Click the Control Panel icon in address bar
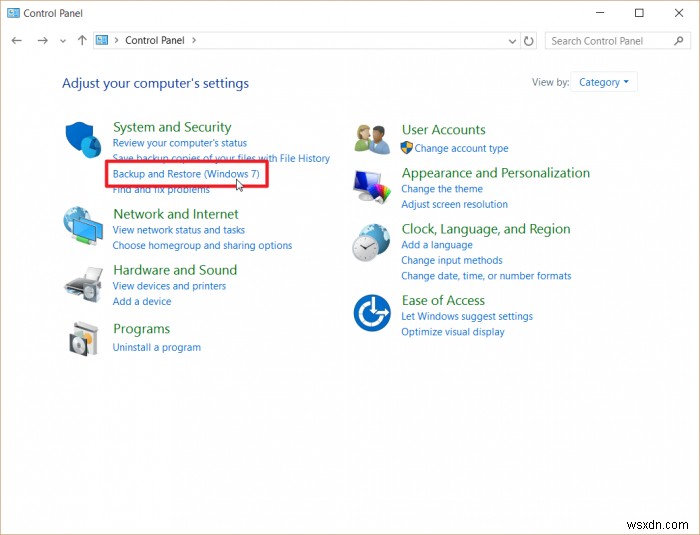Image resolution: width=700 pixels, height=535 pixels. tap(102, 40)
